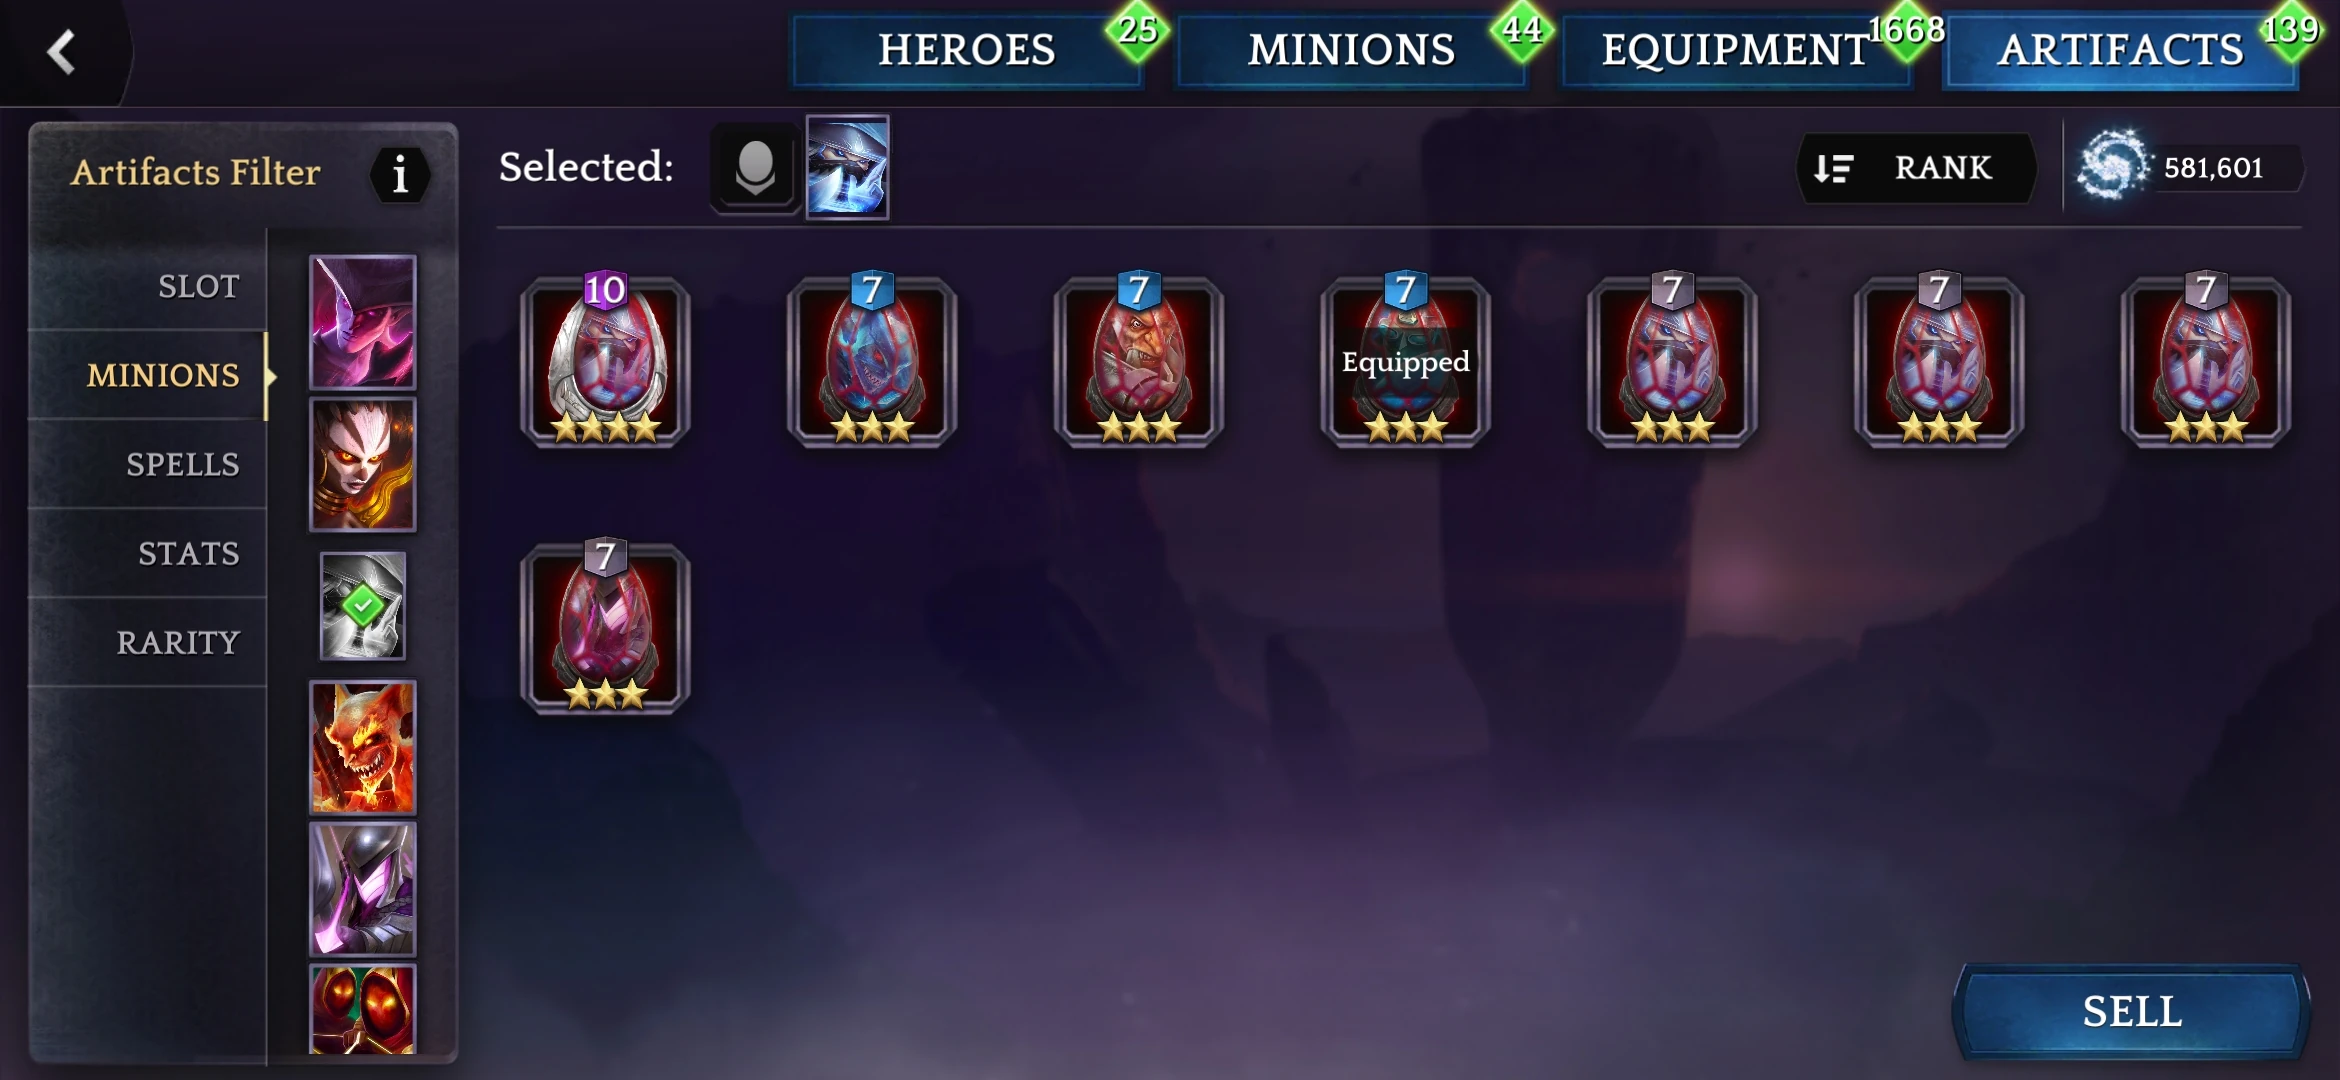Switch to the HEROES tab
This screenshot has height=1080, width=2340.
point(966,50)
